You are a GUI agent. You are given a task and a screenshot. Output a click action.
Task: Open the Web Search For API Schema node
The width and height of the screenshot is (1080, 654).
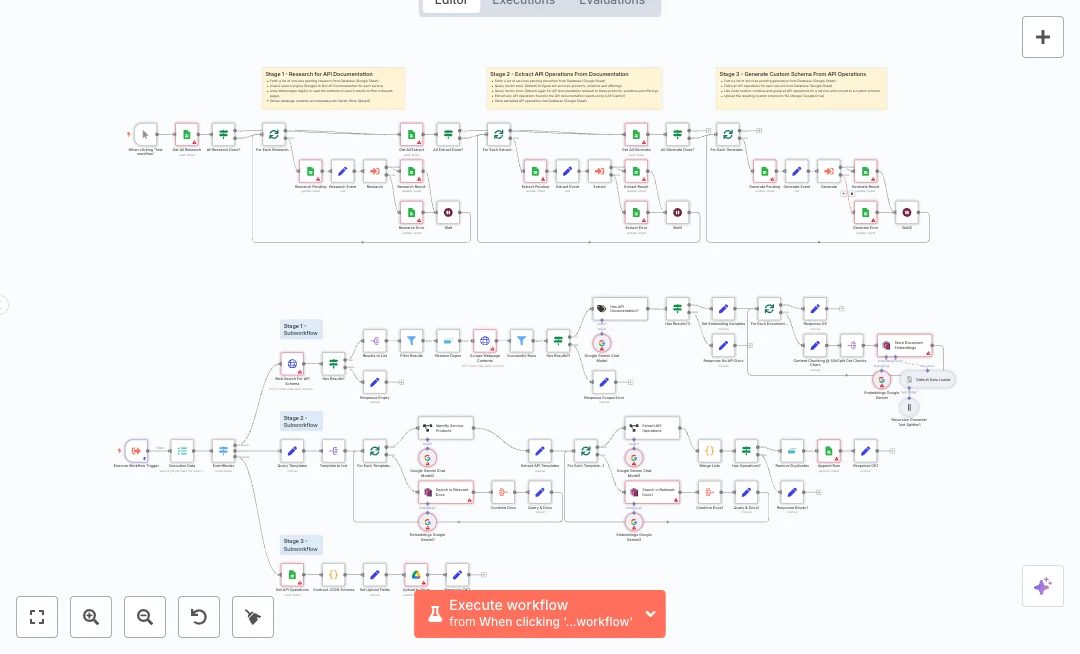(292, 363)
